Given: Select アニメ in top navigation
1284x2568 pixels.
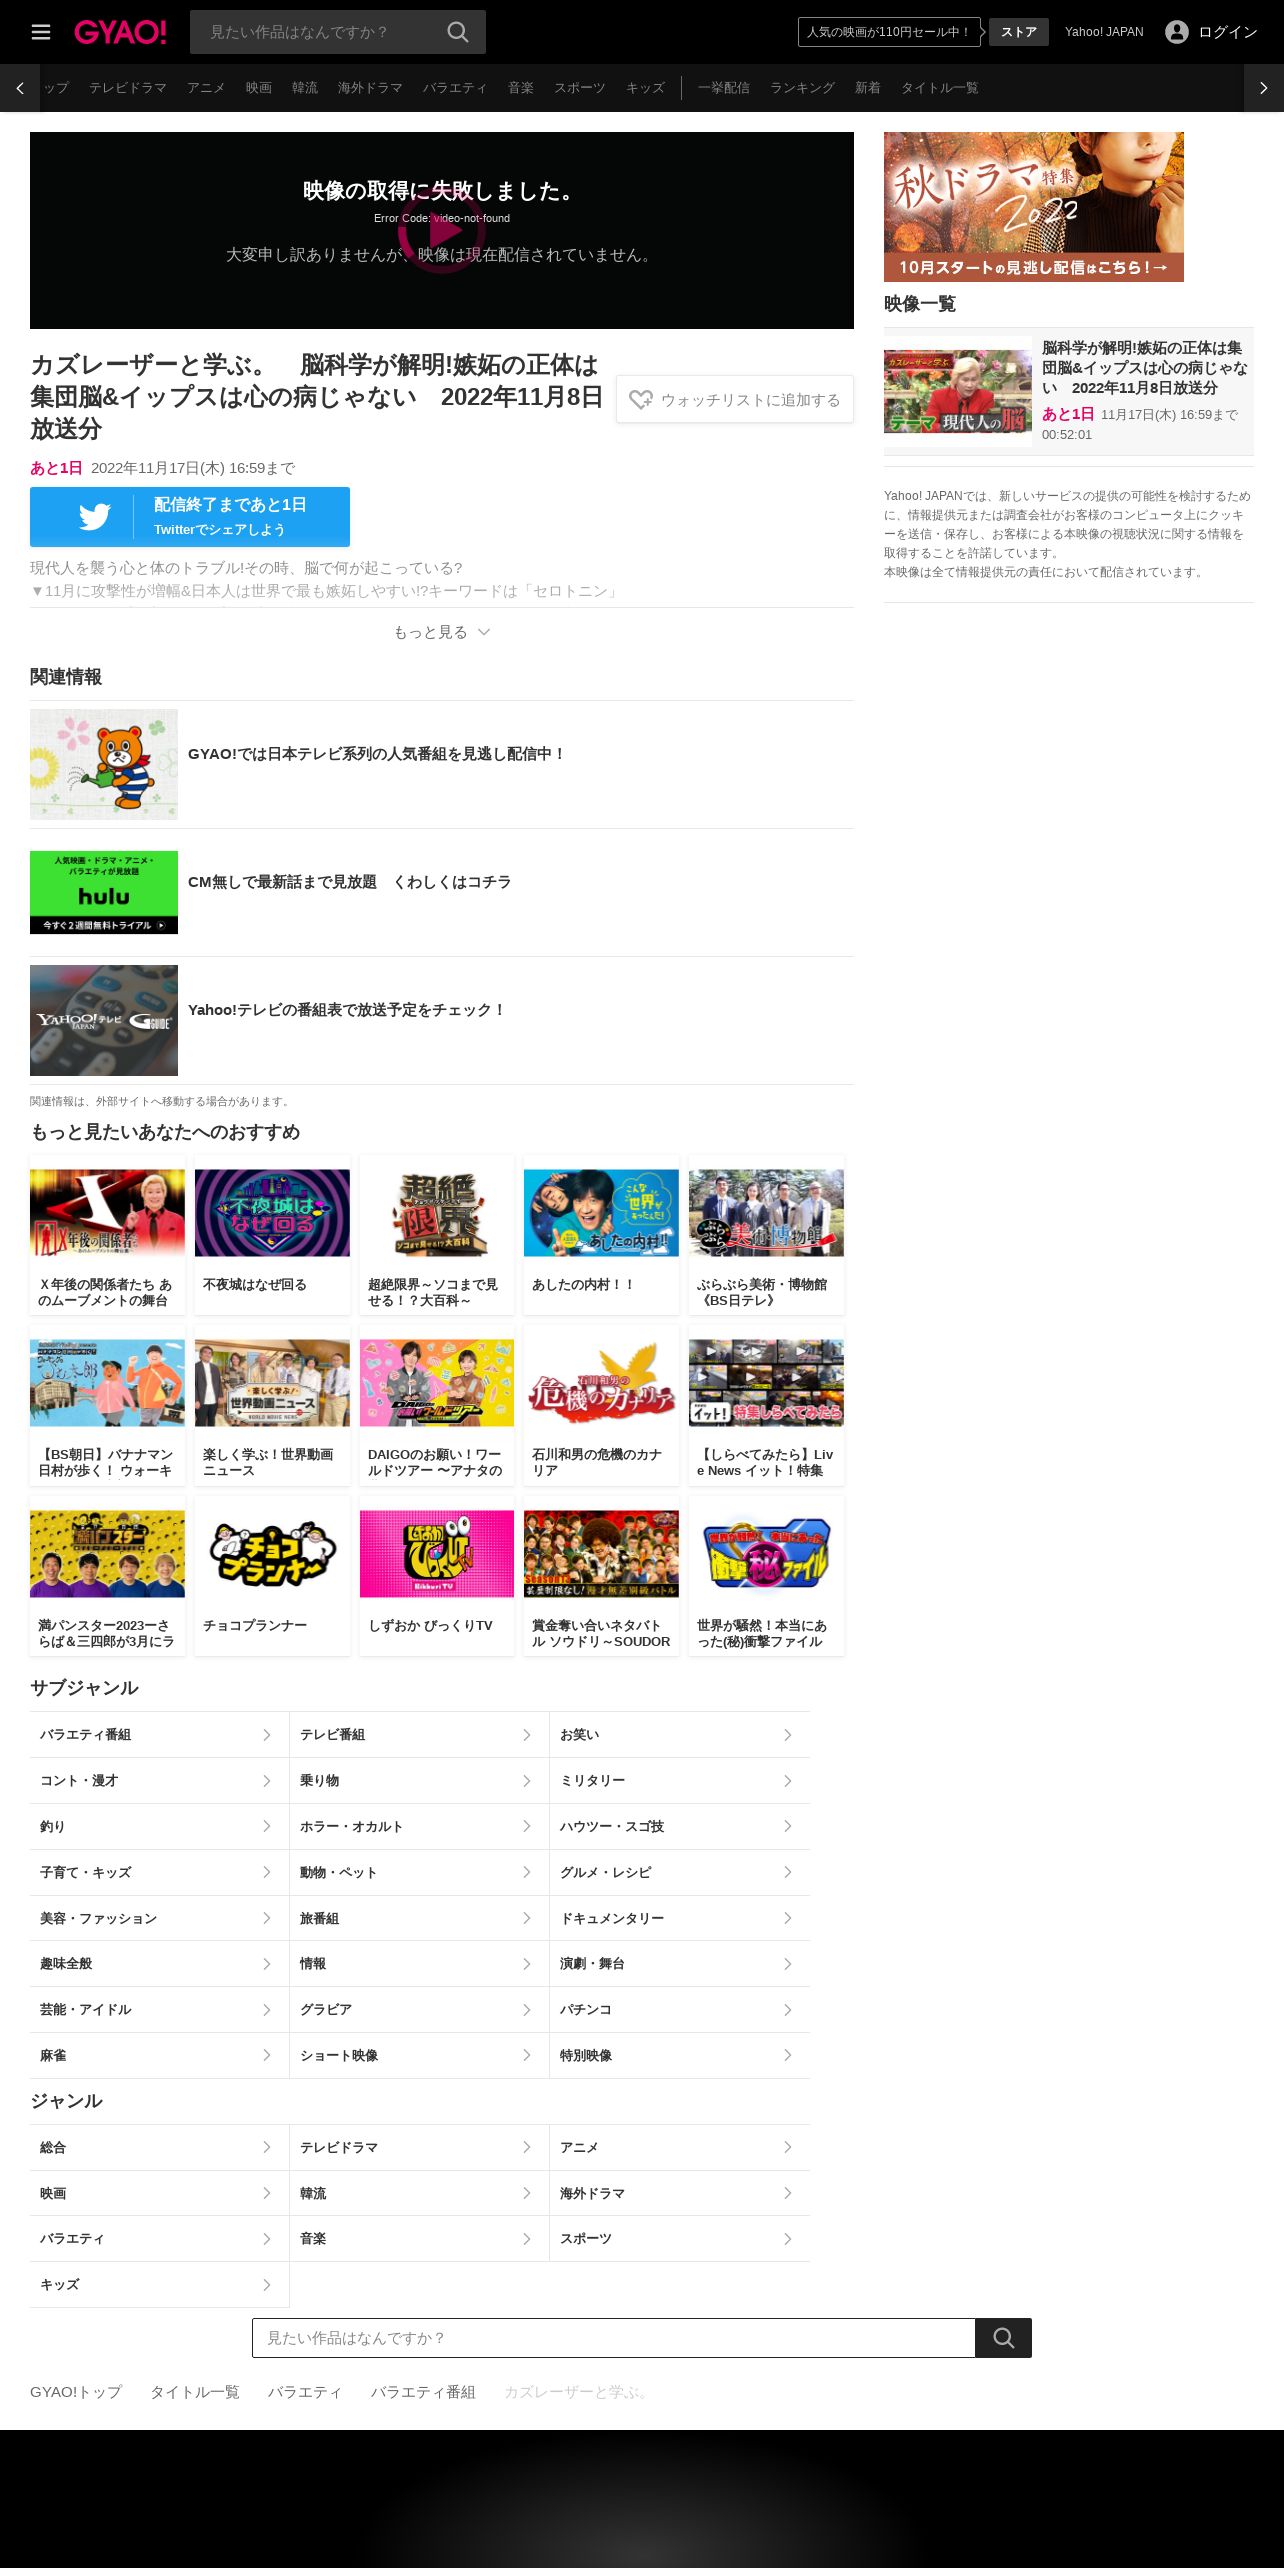Looking at the screenshot, I should click(206, 88).
